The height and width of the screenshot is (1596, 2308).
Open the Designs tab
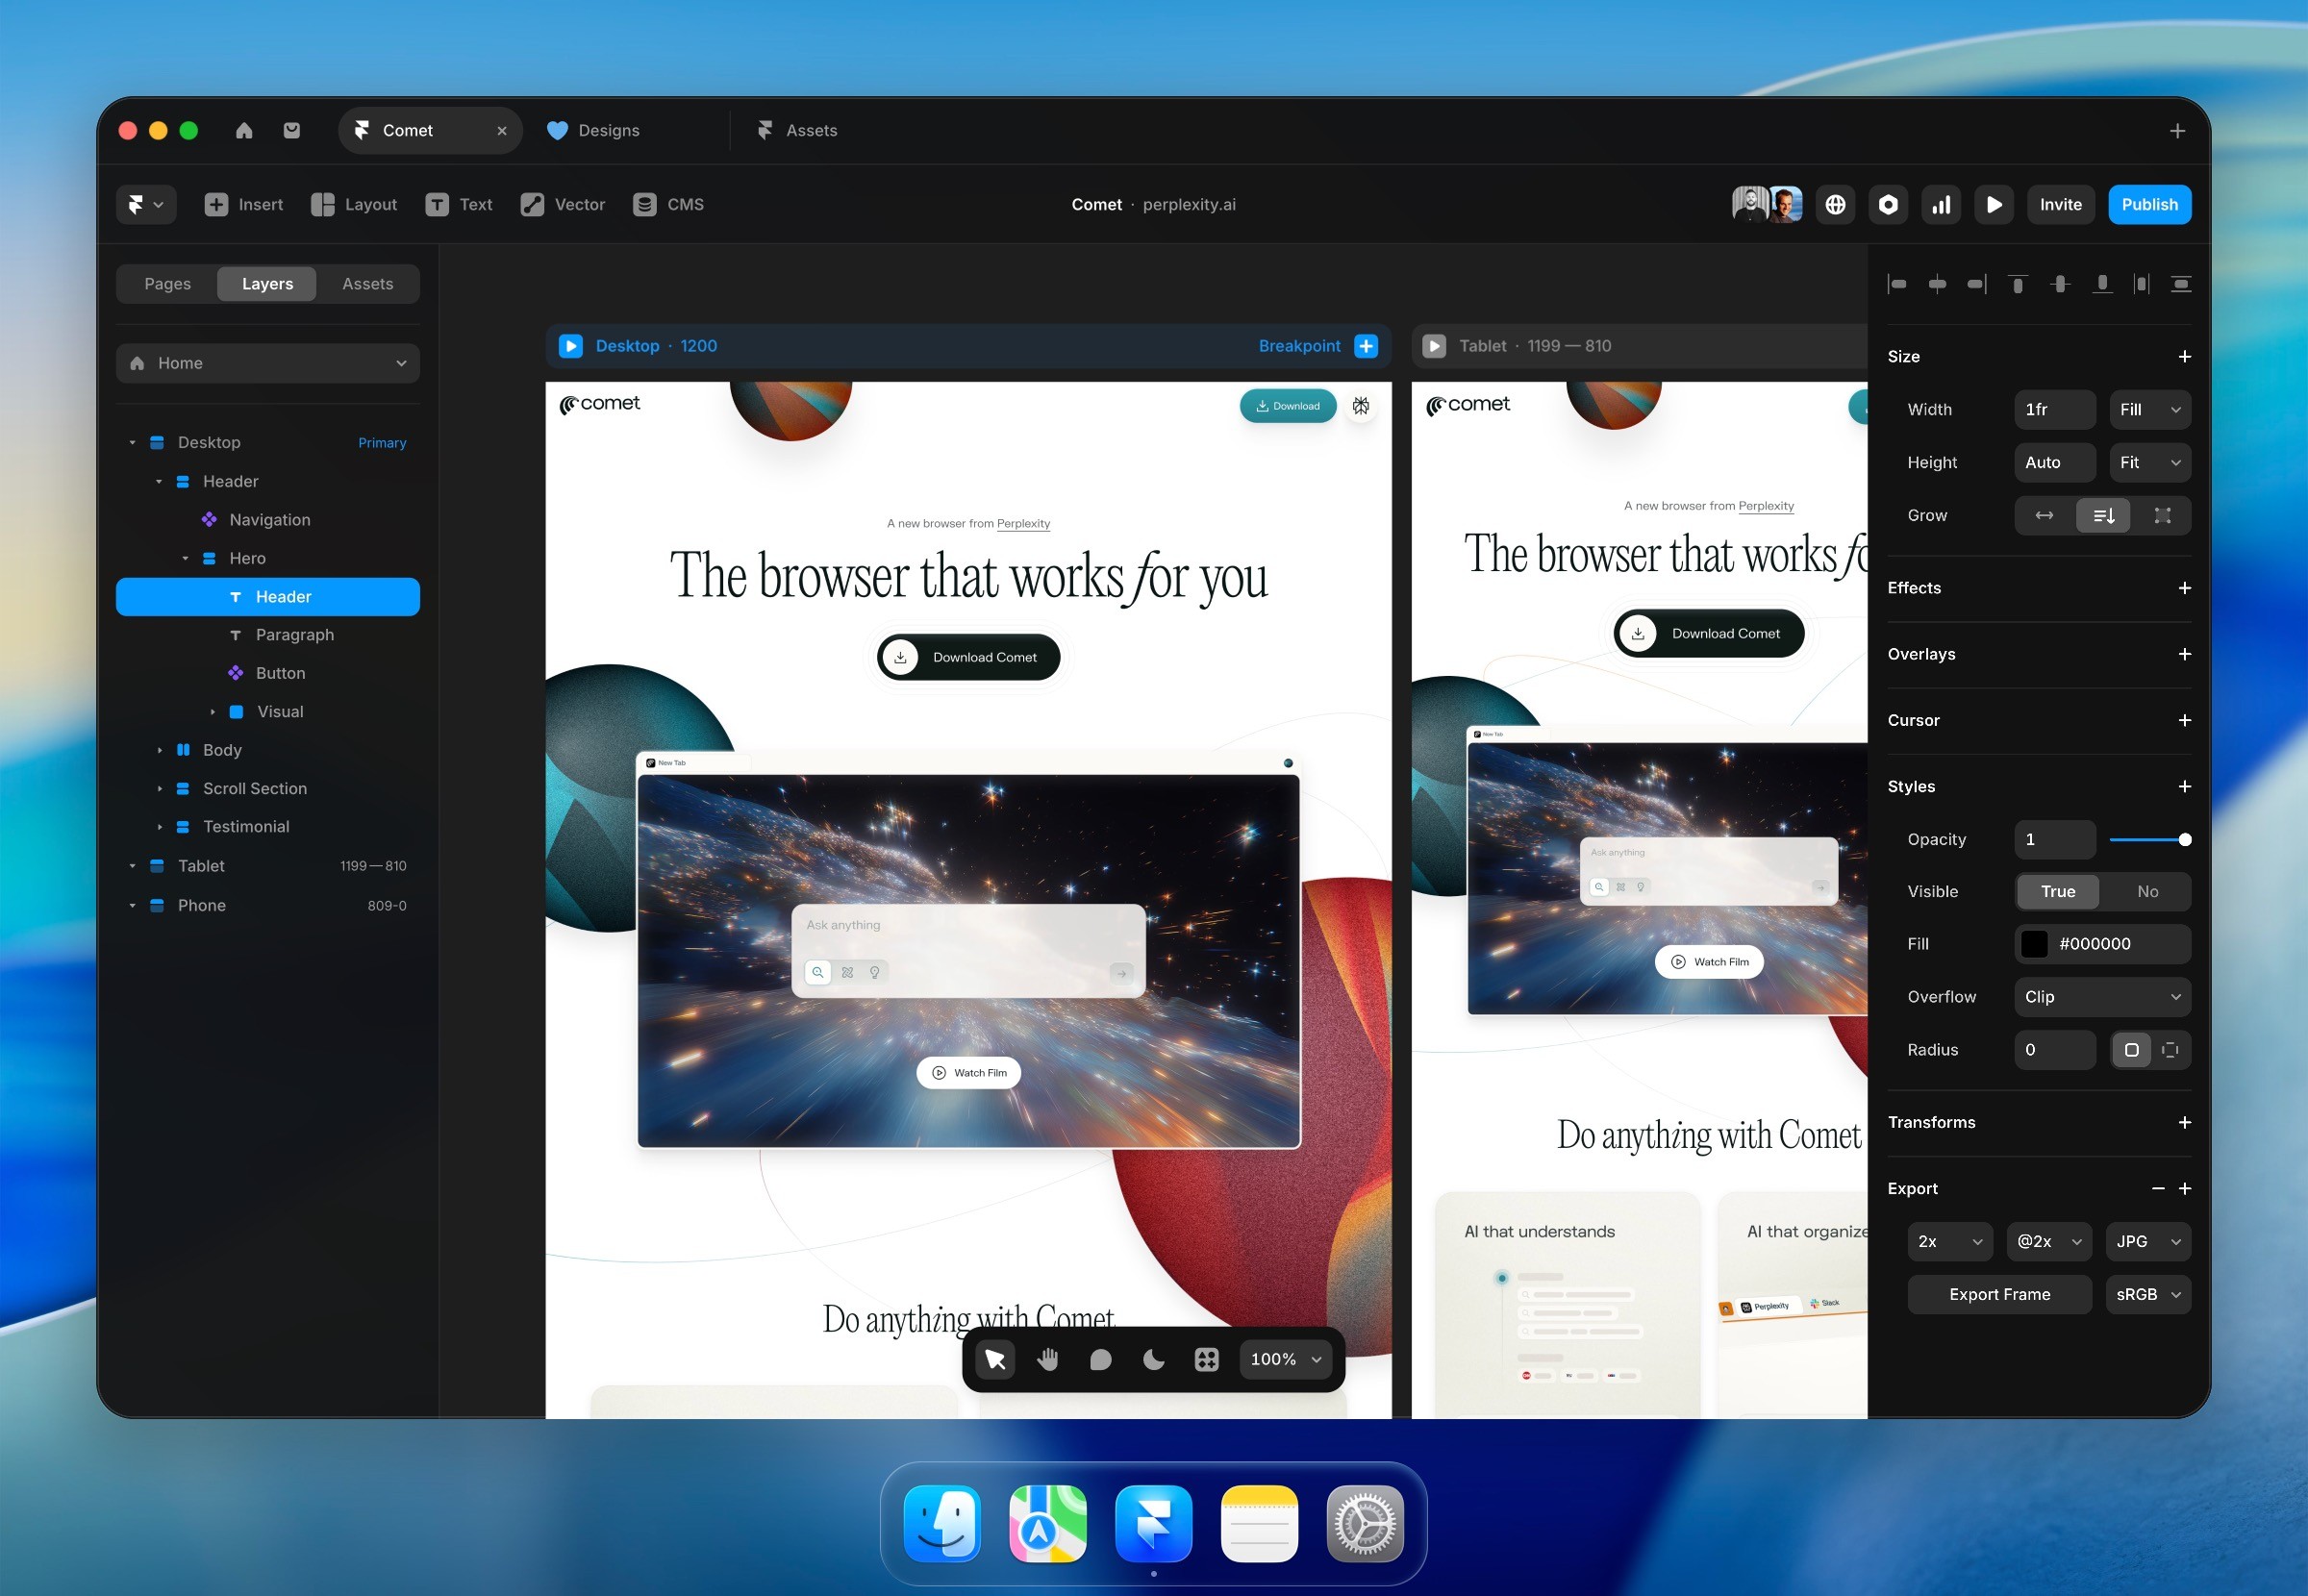[609, 130]
